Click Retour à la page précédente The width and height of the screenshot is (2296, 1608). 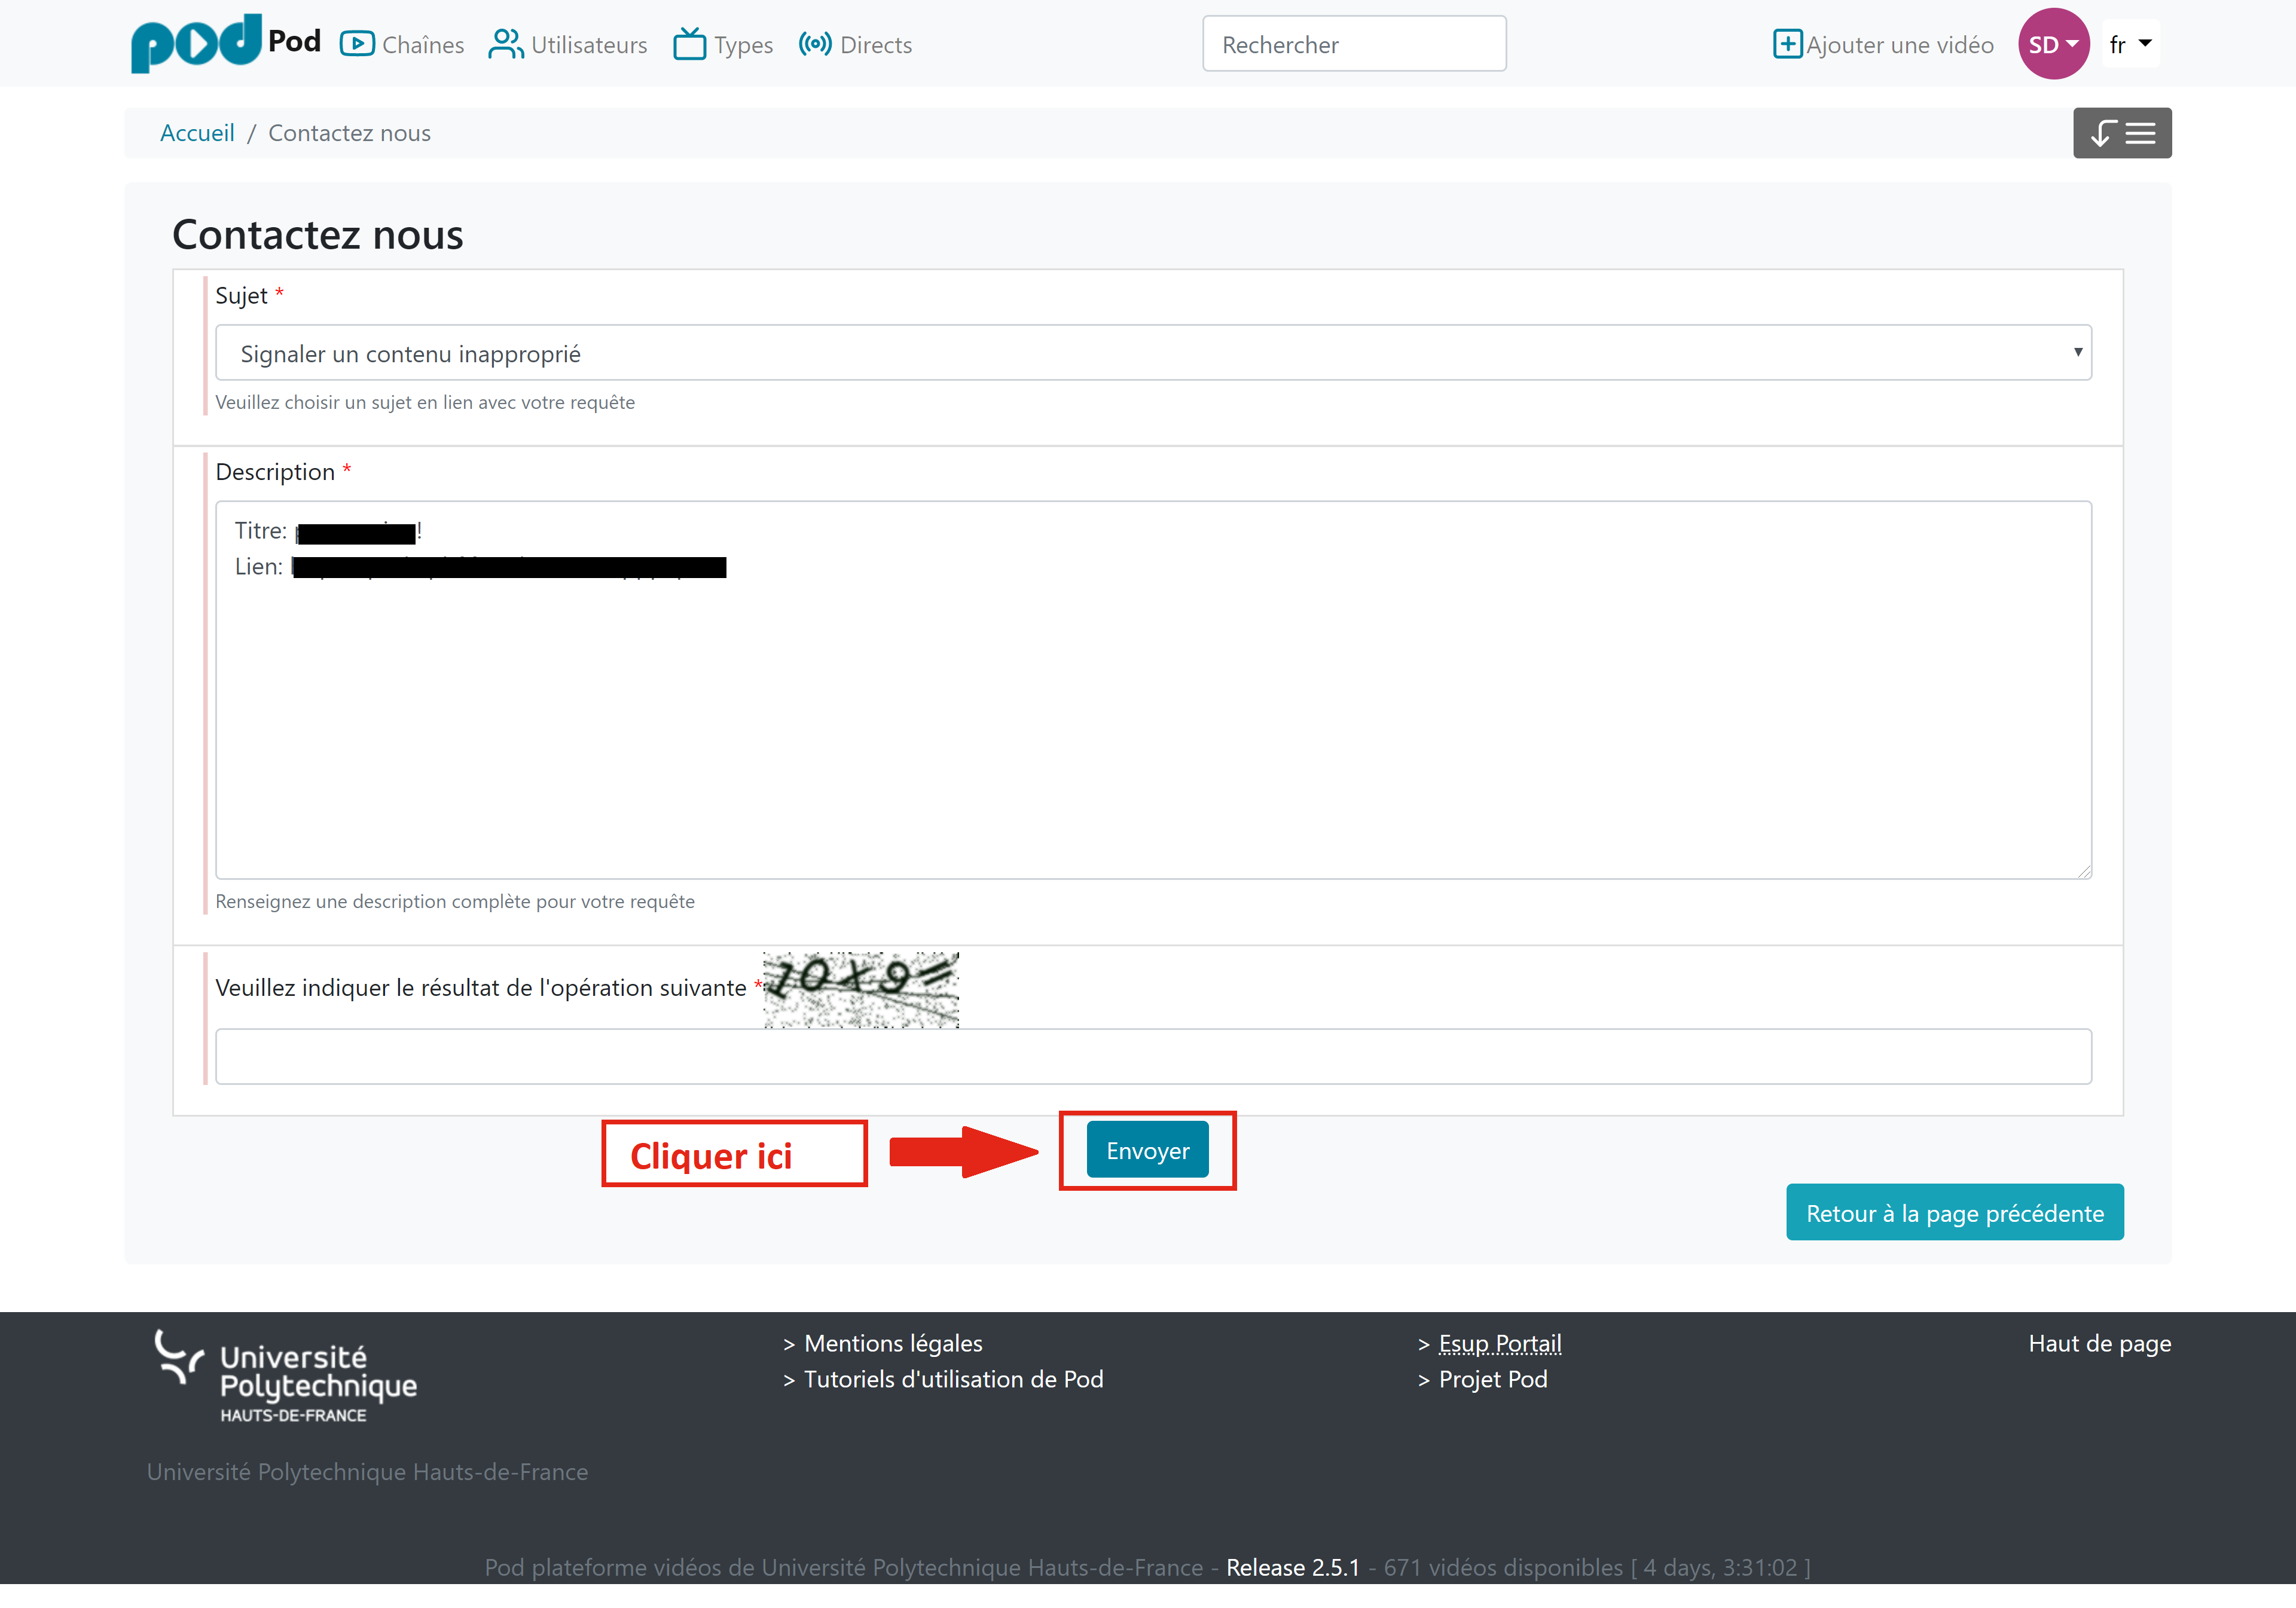[x=1954, y=1213]
